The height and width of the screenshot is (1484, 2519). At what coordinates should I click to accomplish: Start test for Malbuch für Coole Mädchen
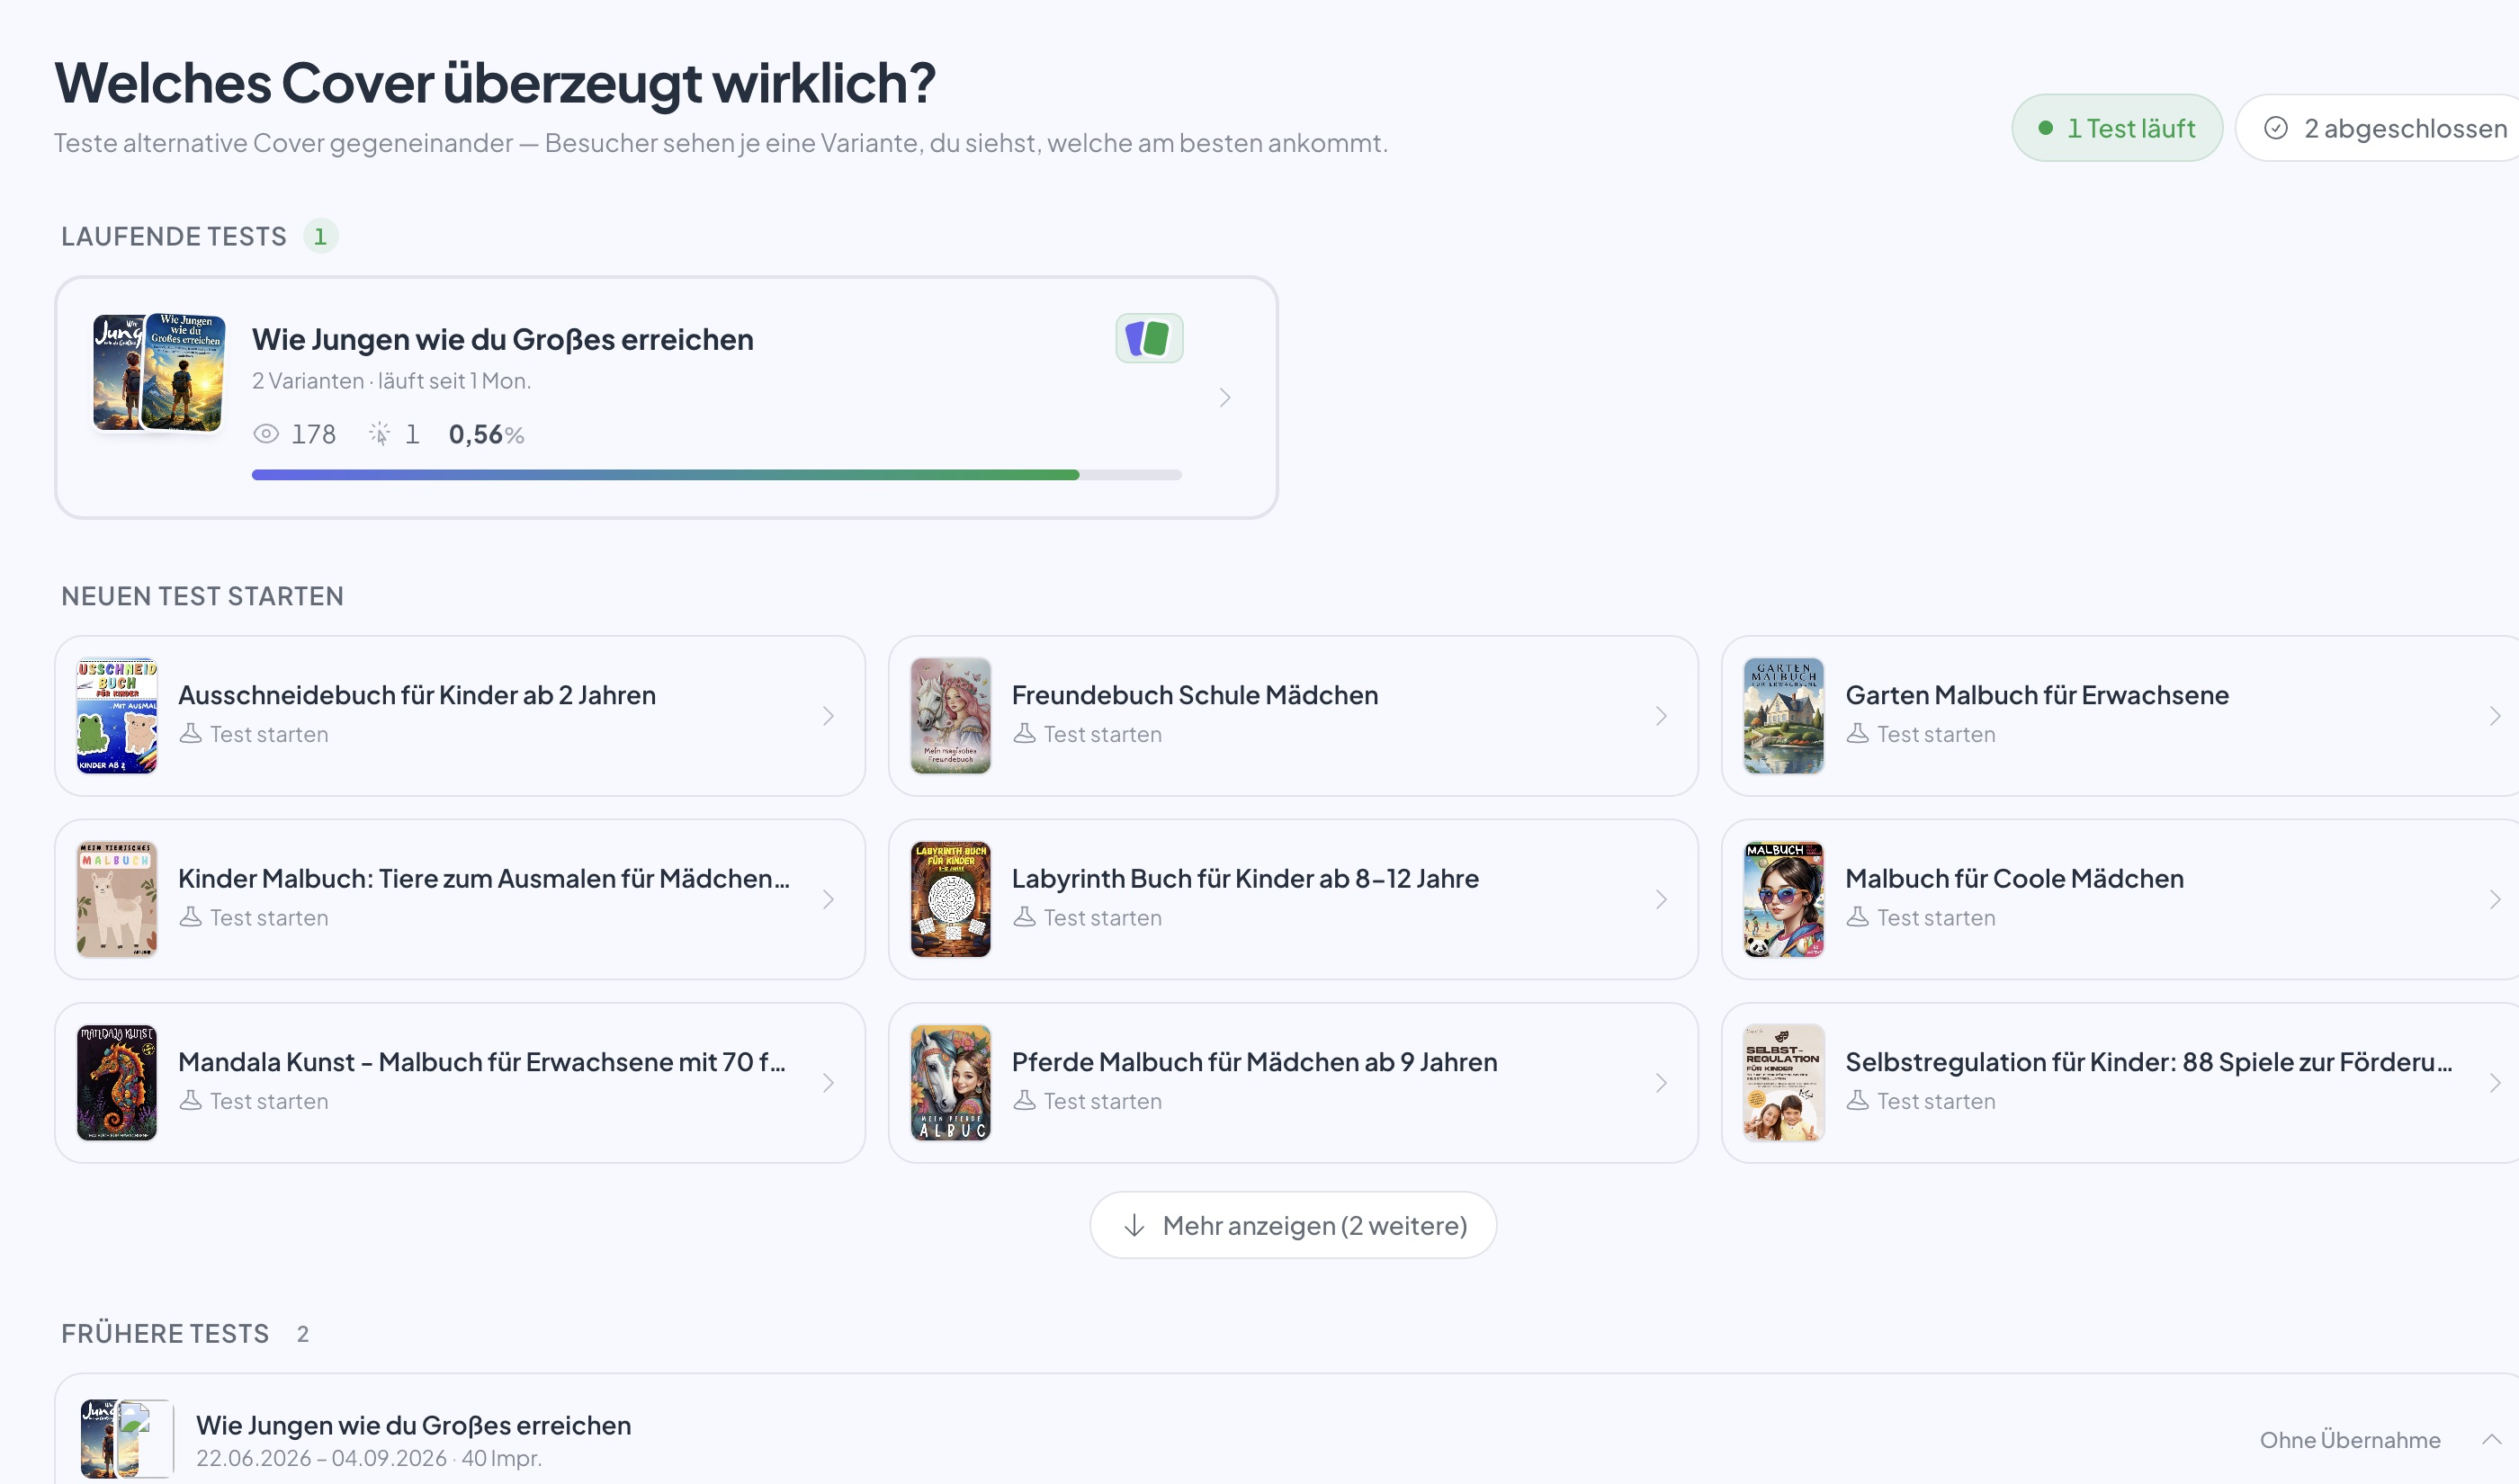pyautogui.click(x=2120, y=899)
